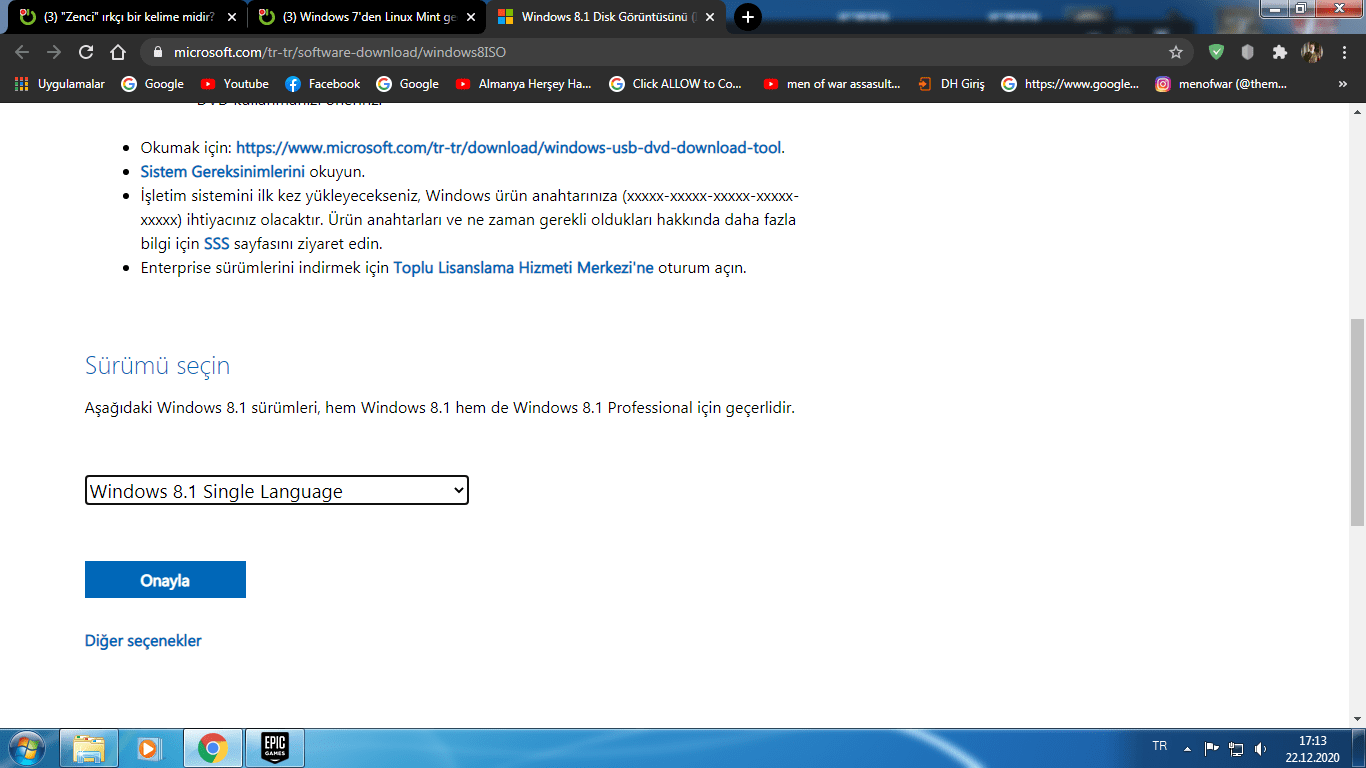The image size is (1366, 768).
Task: Open the network tray icon
Action: pos(1236,748)
